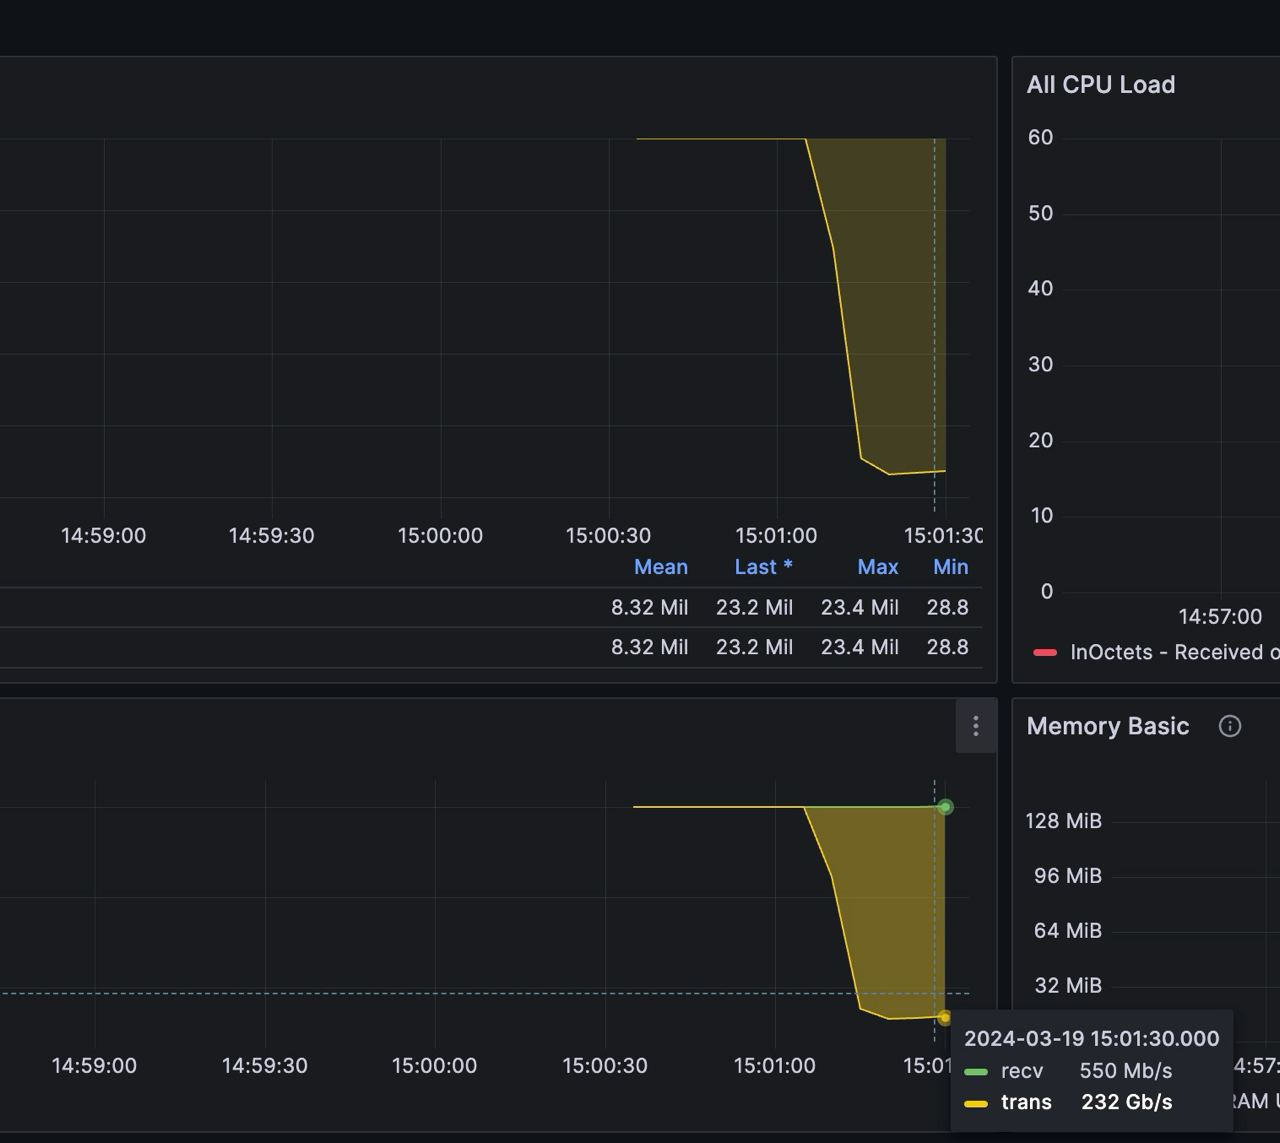Click the green recv data point

945,807
